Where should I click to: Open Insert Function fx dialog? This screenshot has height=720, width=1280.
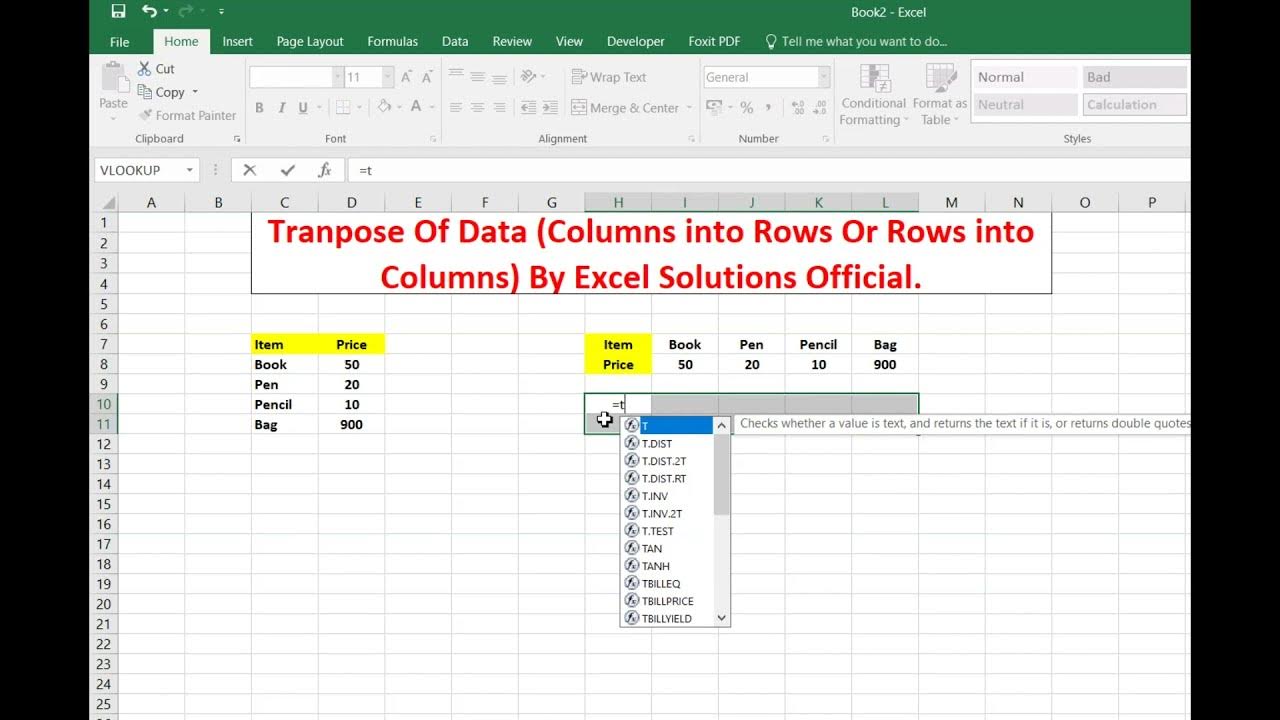pyautogui.click(x=324, y=170)
